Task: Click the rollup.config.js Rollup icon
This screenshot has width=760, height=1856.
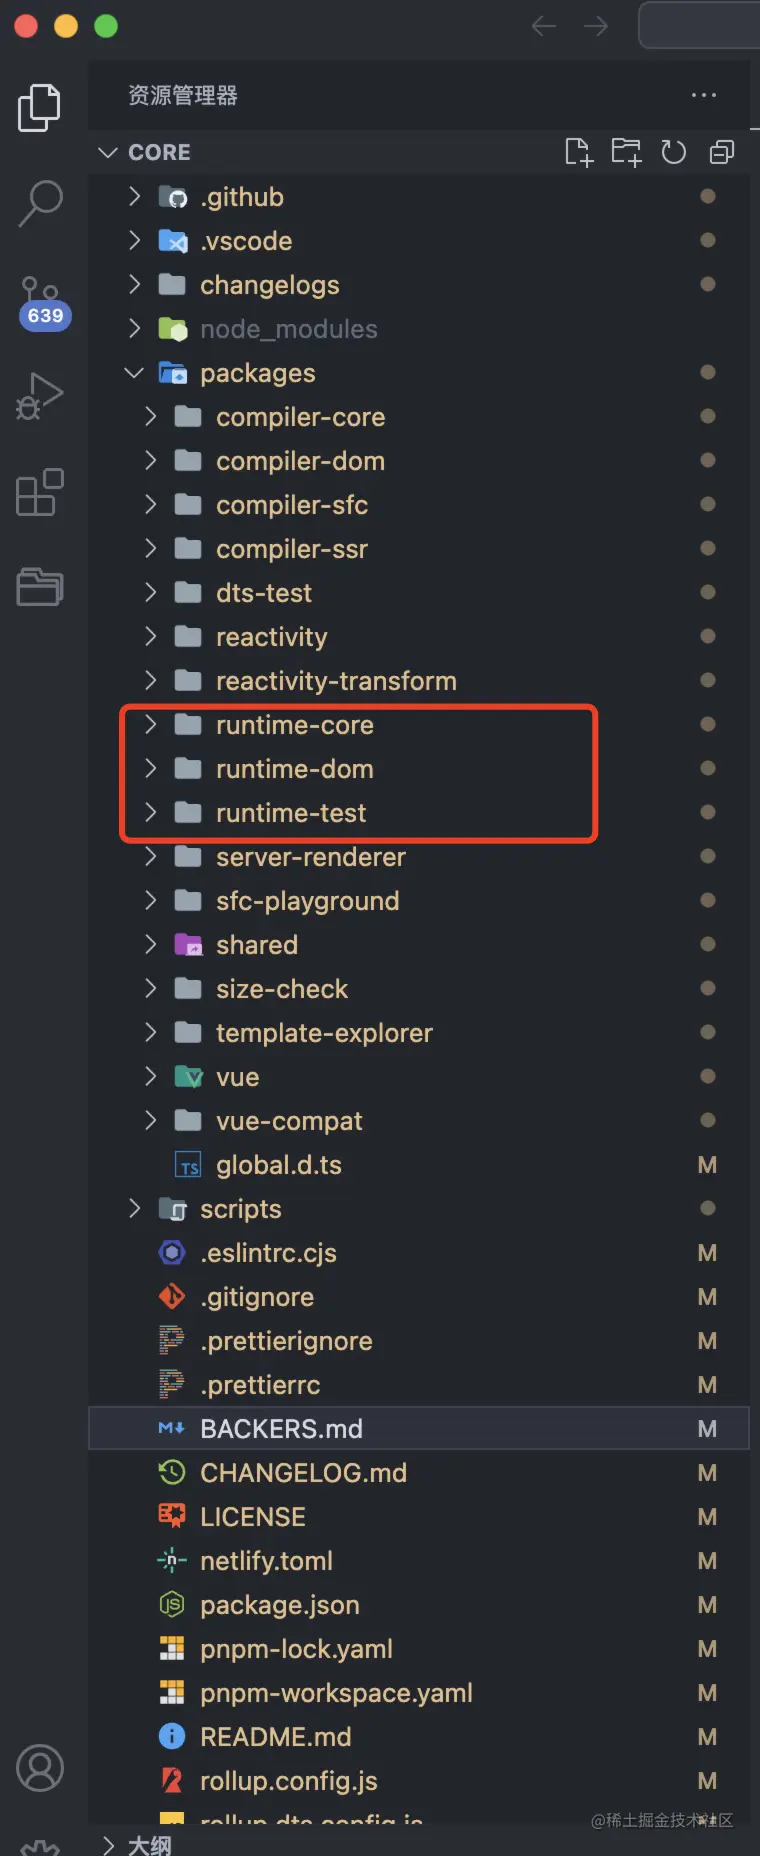Action: coord(172,1781)
